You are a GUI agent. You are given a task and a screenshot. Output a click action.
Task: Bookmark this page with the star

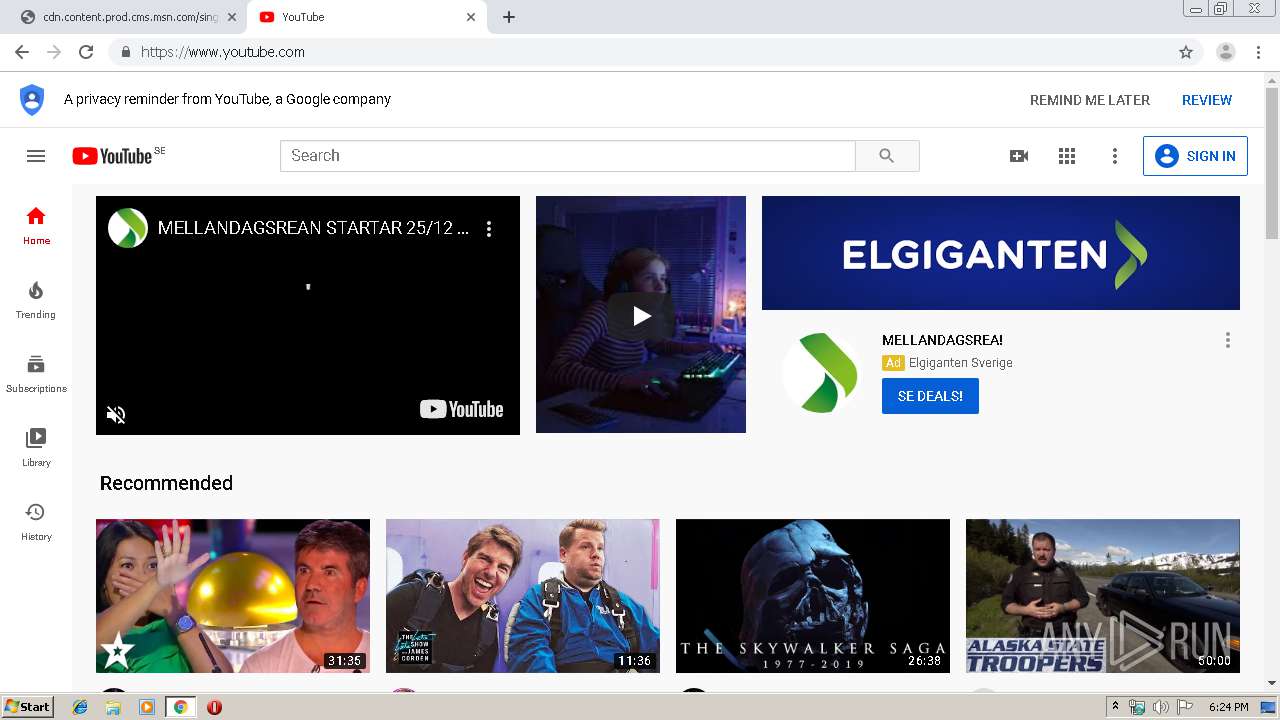1186,52
